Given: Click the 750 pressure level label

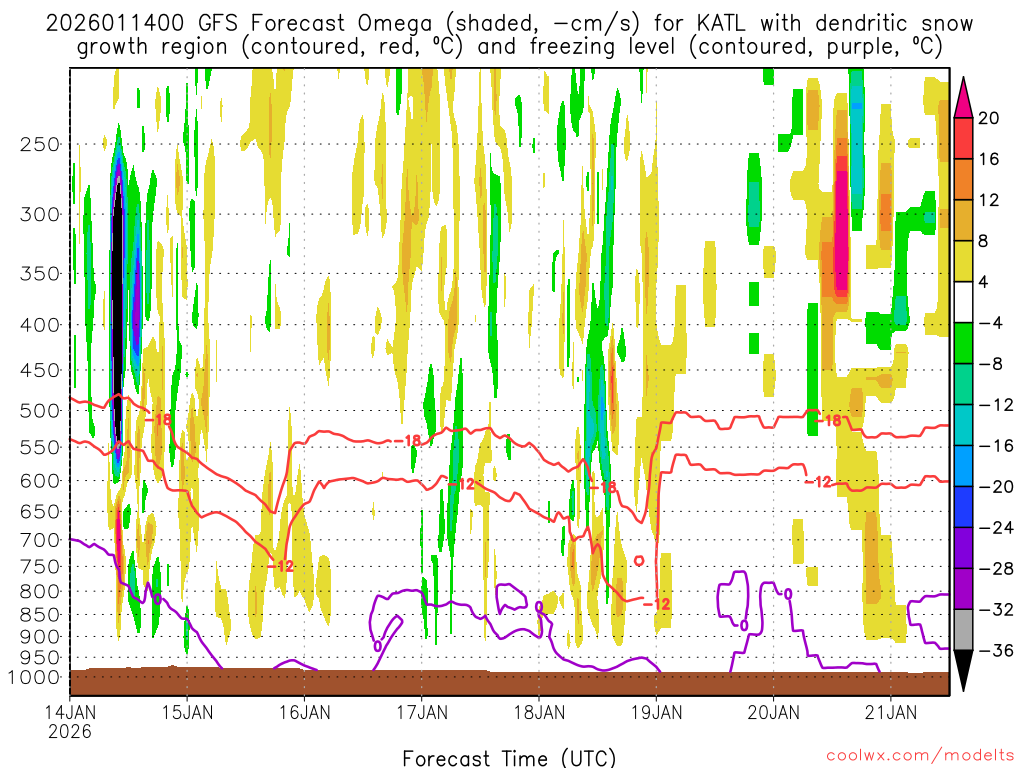Looking at the screenshot, I should pos(40,567).
